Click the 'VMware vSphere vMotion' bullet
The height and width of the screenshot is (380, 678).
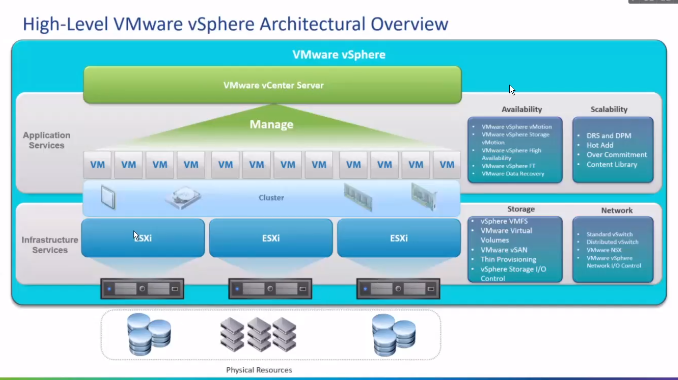click(517, 127)
